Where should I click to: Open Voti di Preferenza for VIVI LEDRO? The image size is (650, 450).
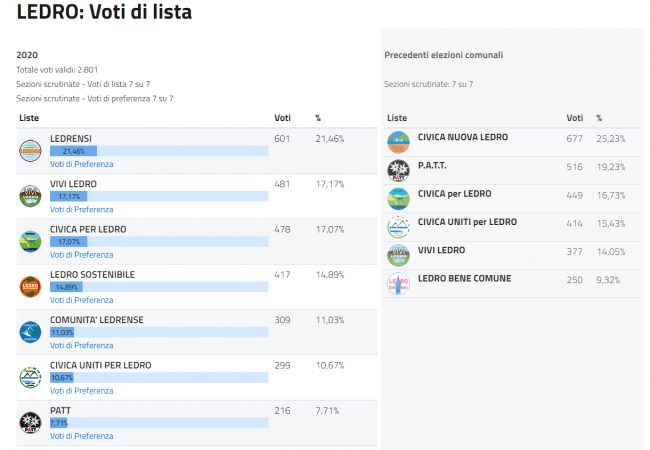pos(82,209)
